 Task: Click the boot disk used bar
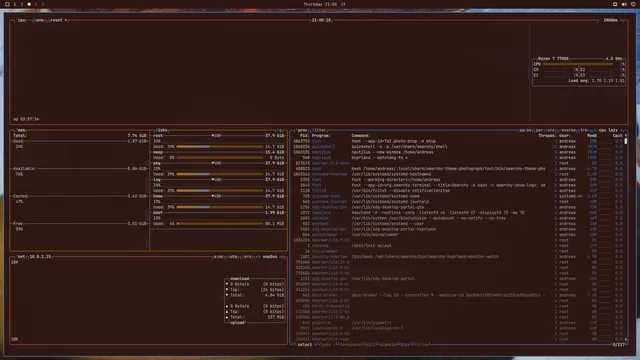(x=220, y=224)
